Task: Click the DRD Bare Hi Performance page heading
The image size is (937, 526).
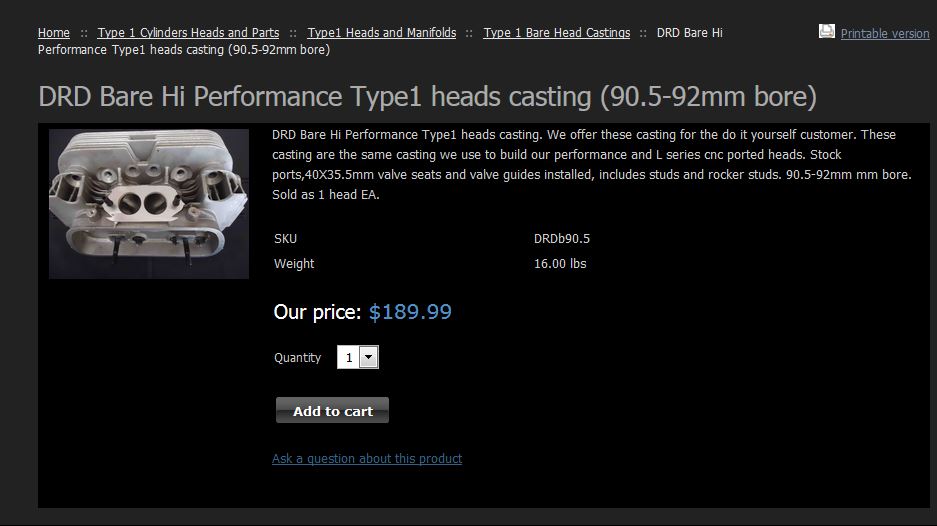Action: pyautogui.click(x=427, y=97)
